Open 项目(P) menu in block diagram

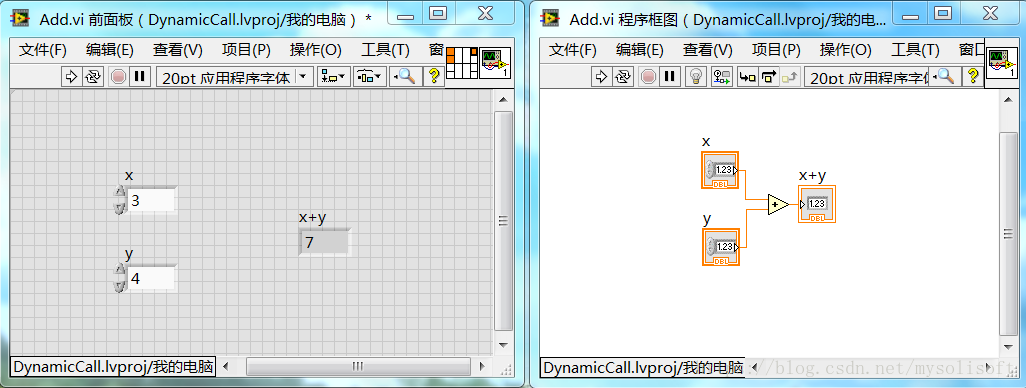pyautogui.click(x=776, y=50)
